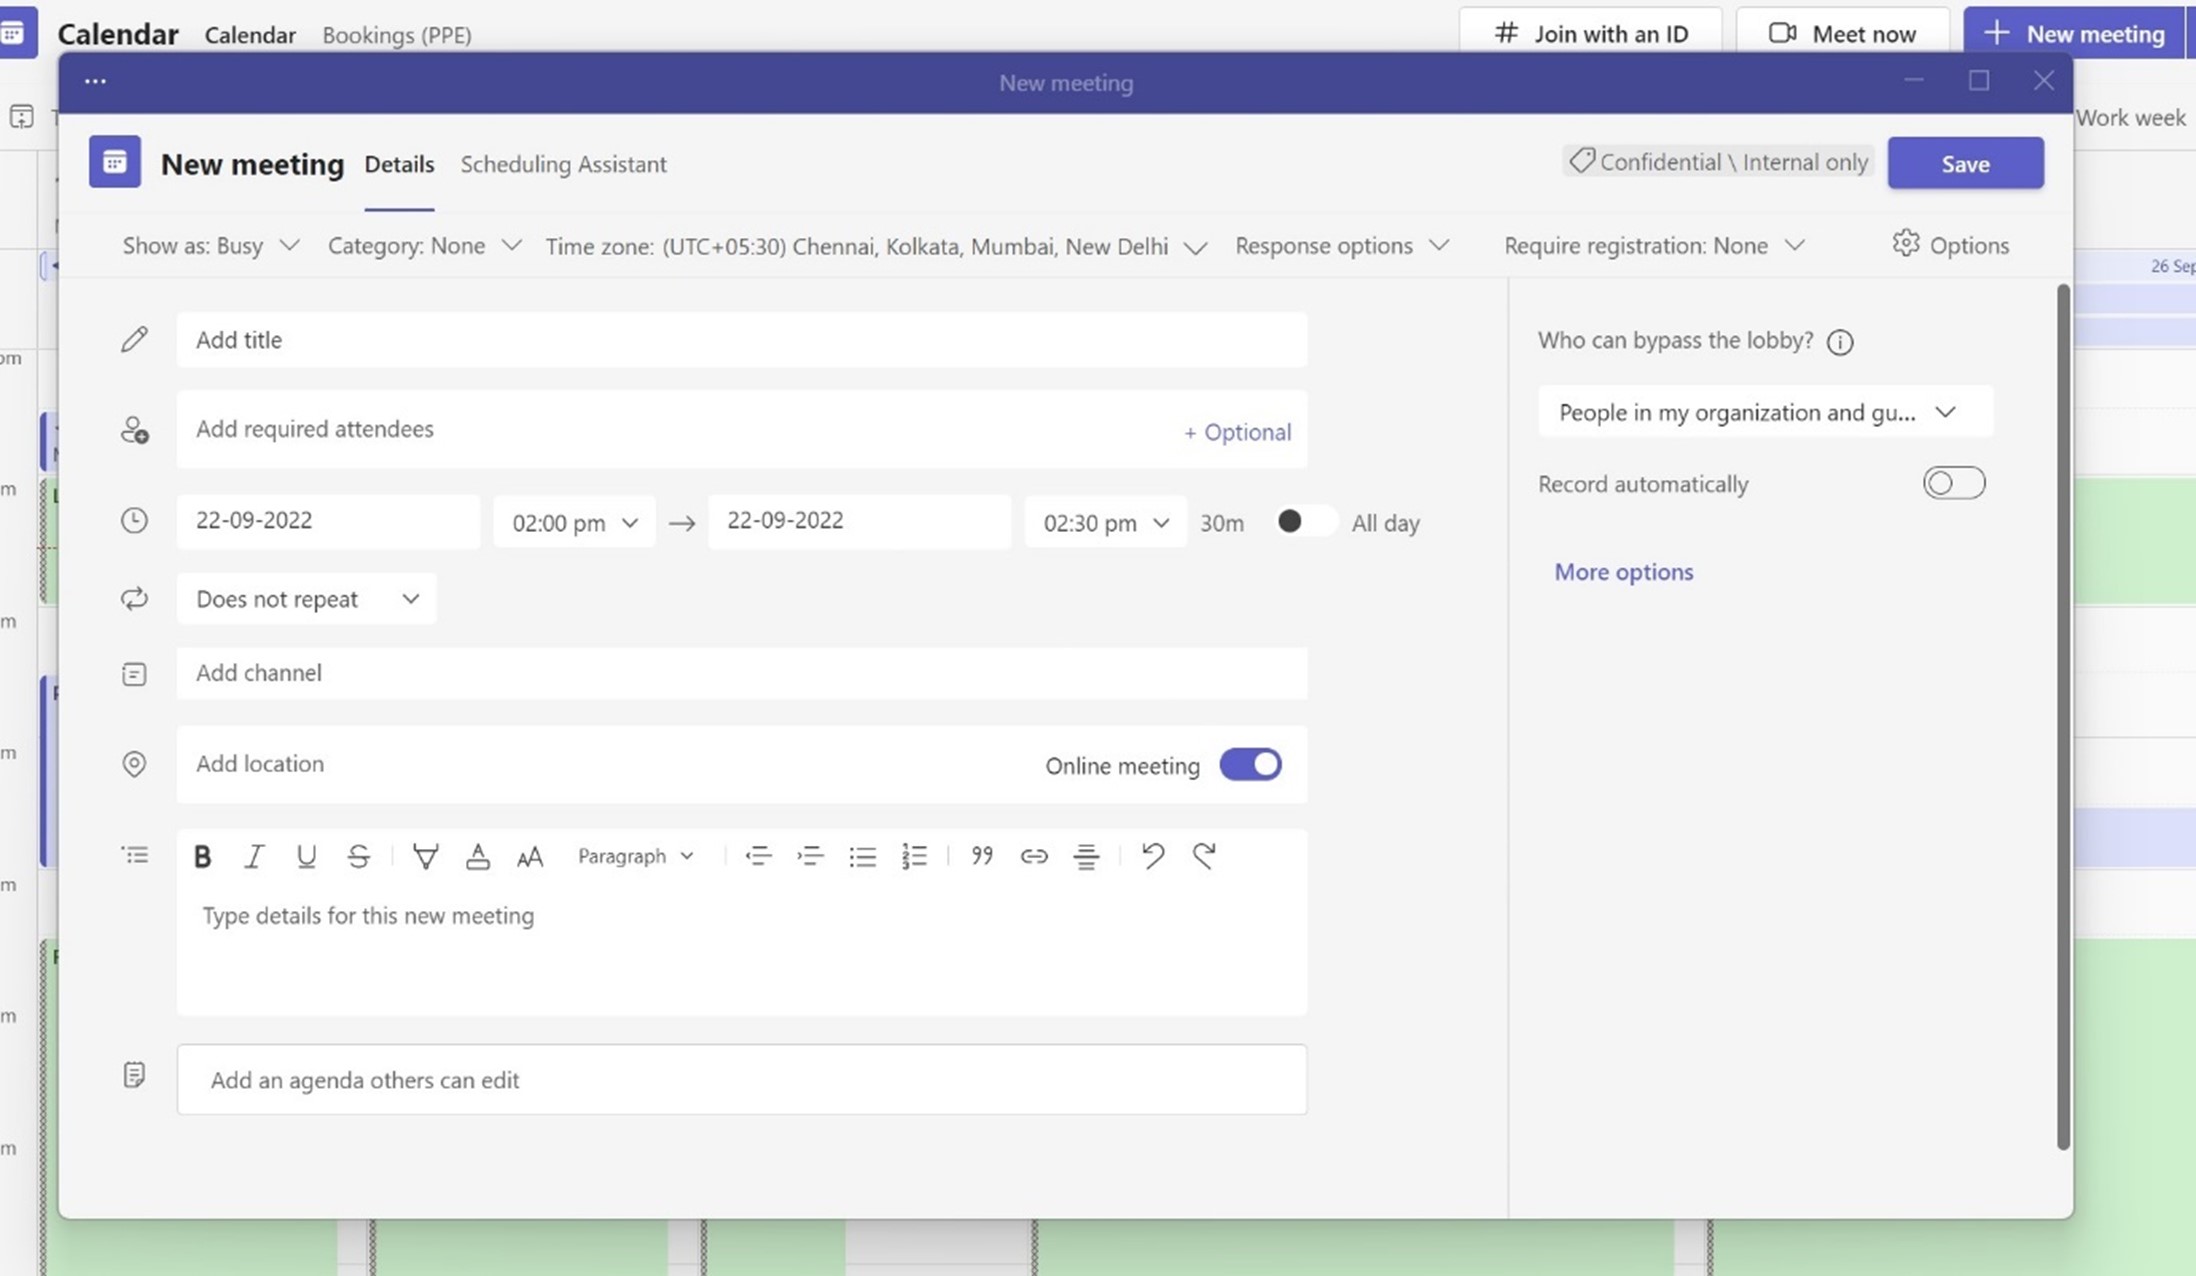Switch to Scheduling Assistant tab
Image resolution: width=2196 pixels, height=1276 pixels.
pyautogui.click(x=563, y=164)
